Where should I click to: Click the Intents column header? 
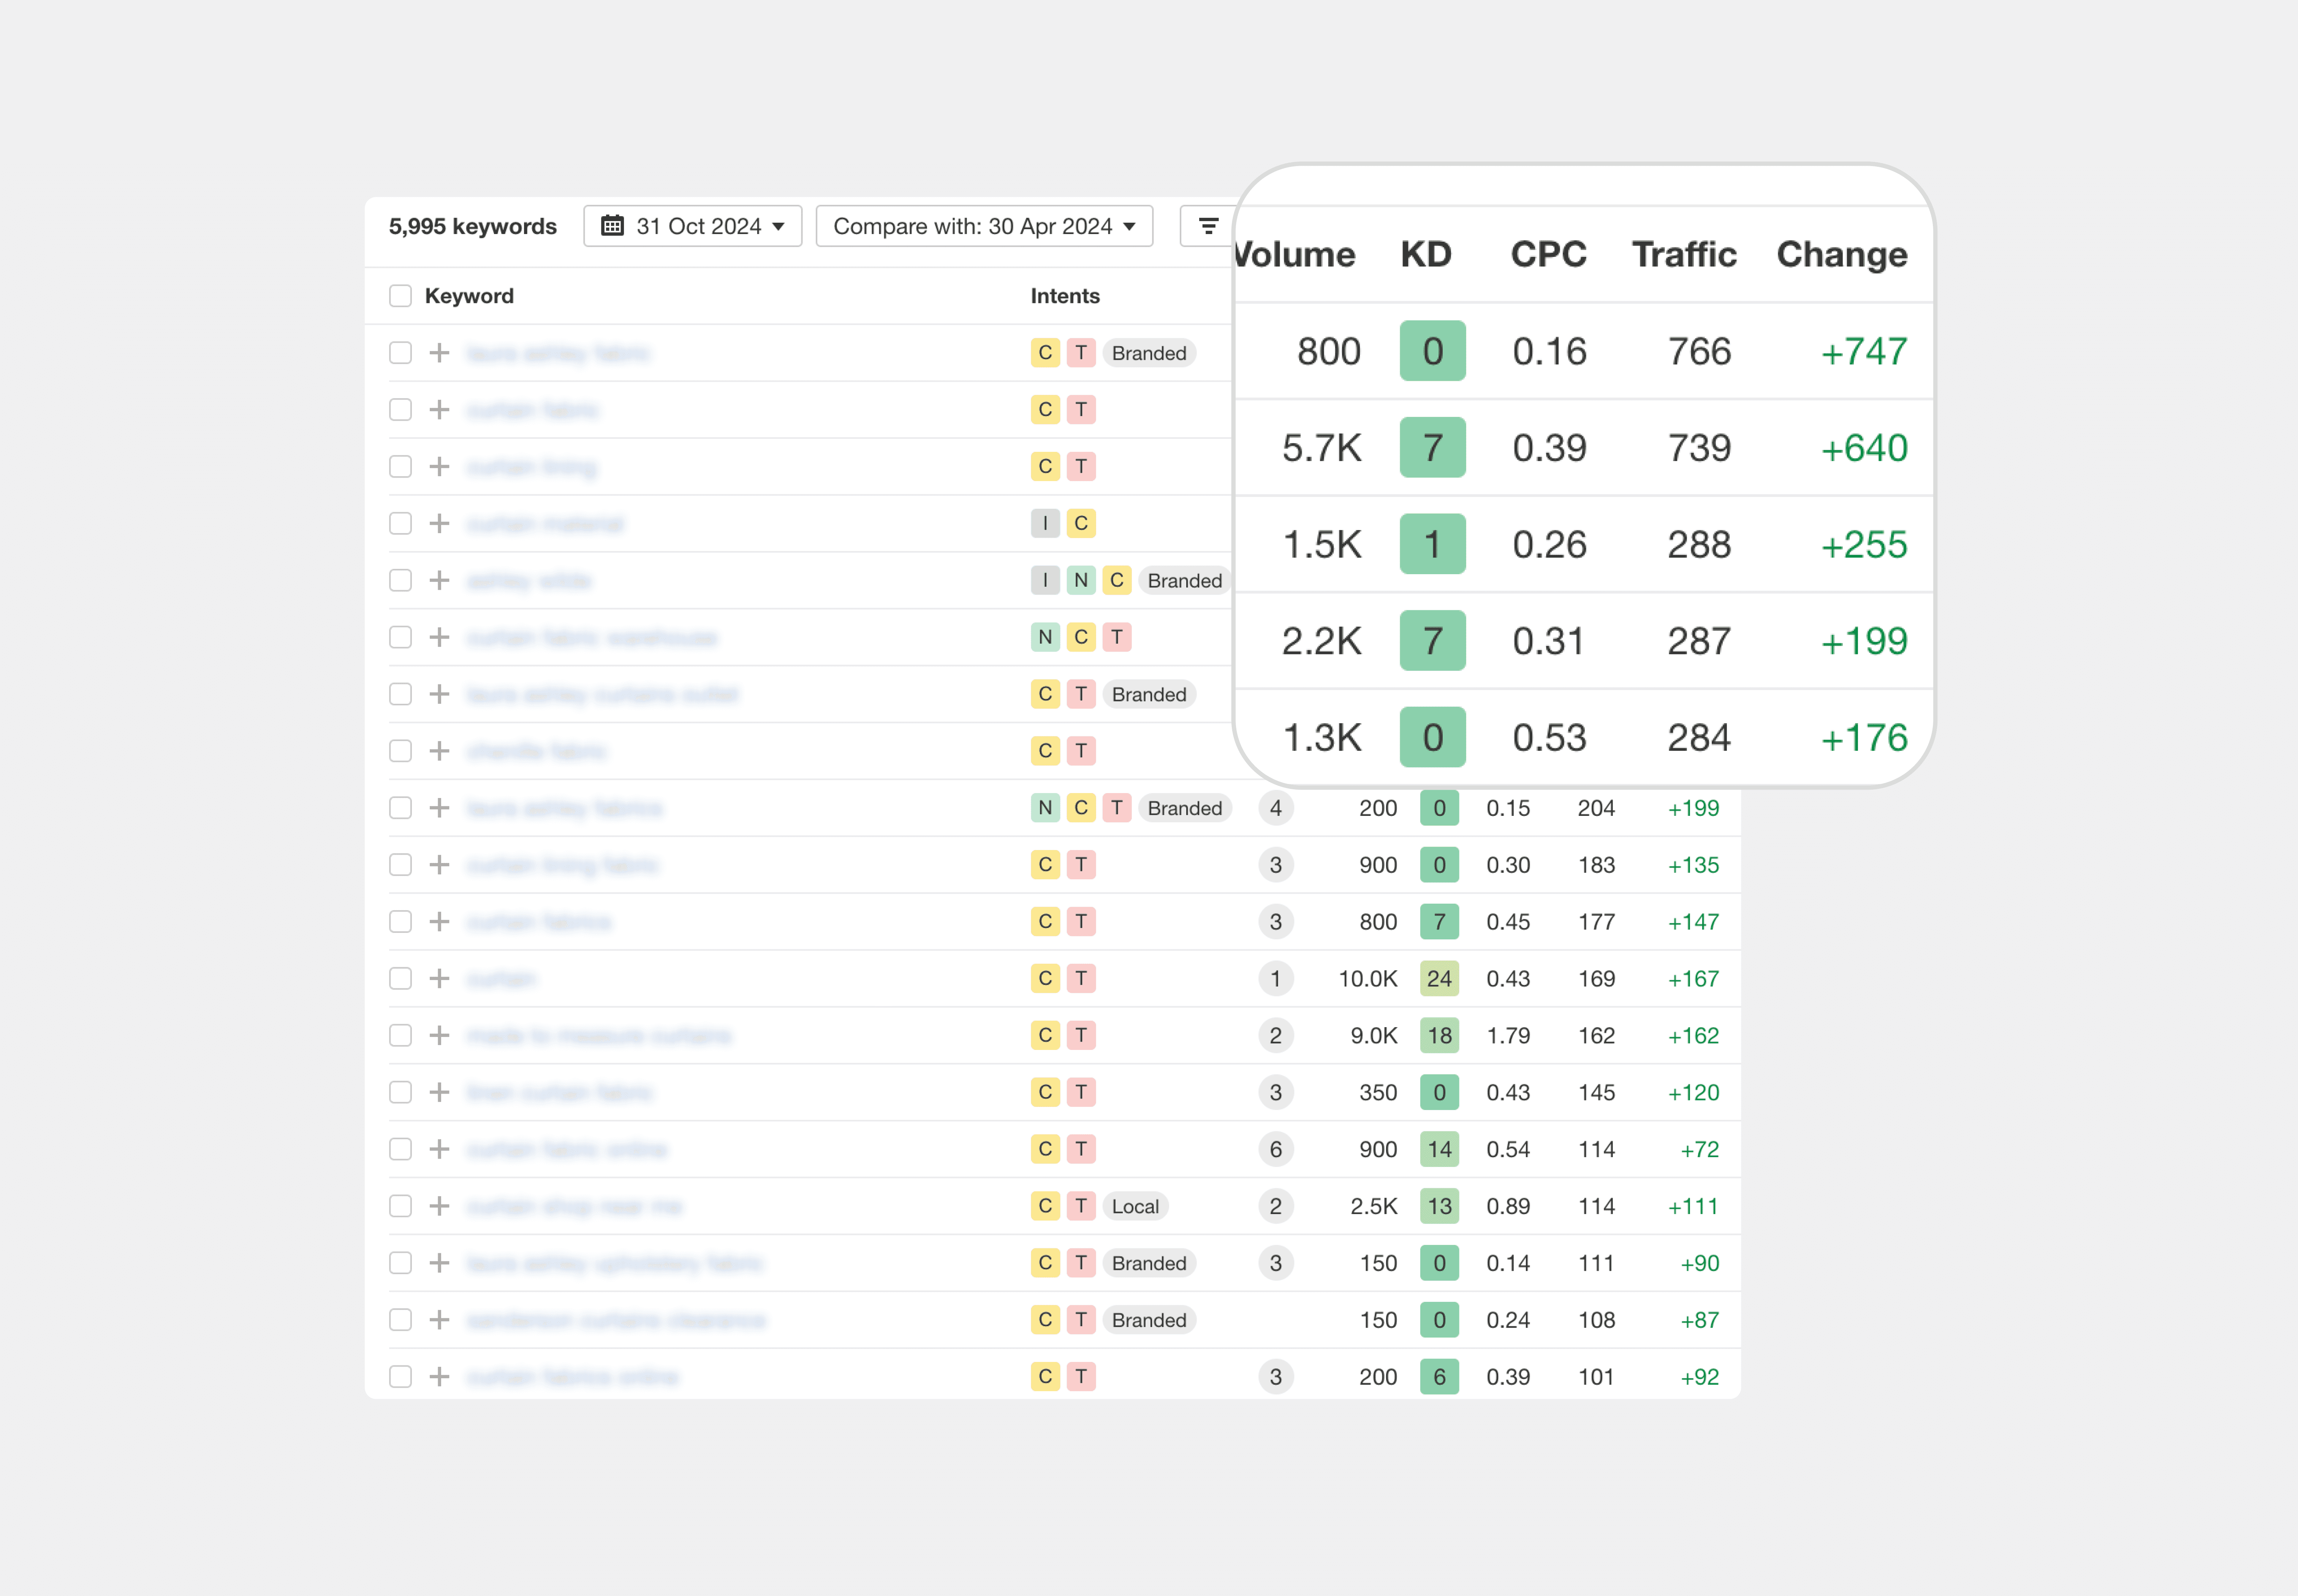pyautogui.click(x=1065, y=296)
